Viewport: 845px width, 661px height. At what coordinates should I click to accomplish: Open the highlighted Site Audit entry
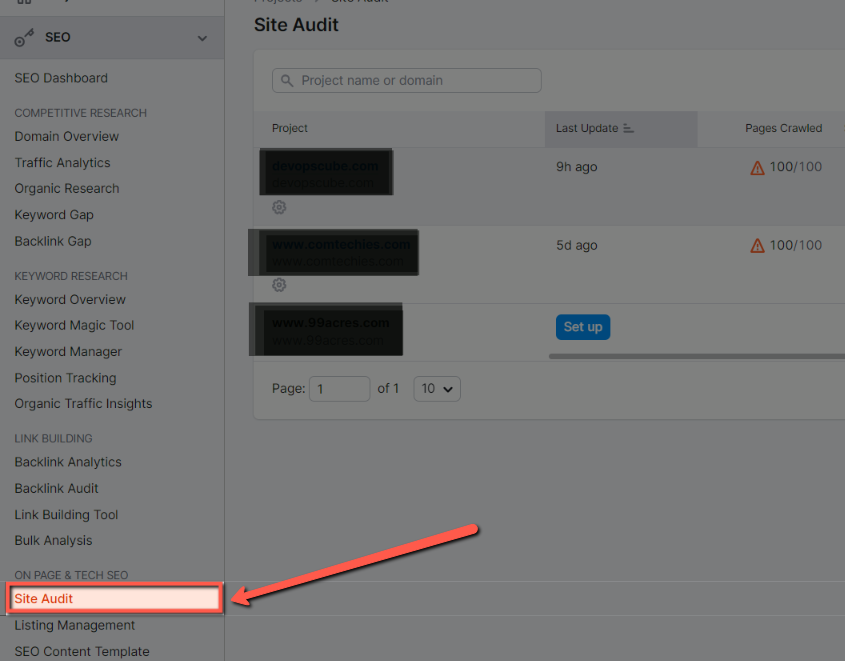click(43, 599)
